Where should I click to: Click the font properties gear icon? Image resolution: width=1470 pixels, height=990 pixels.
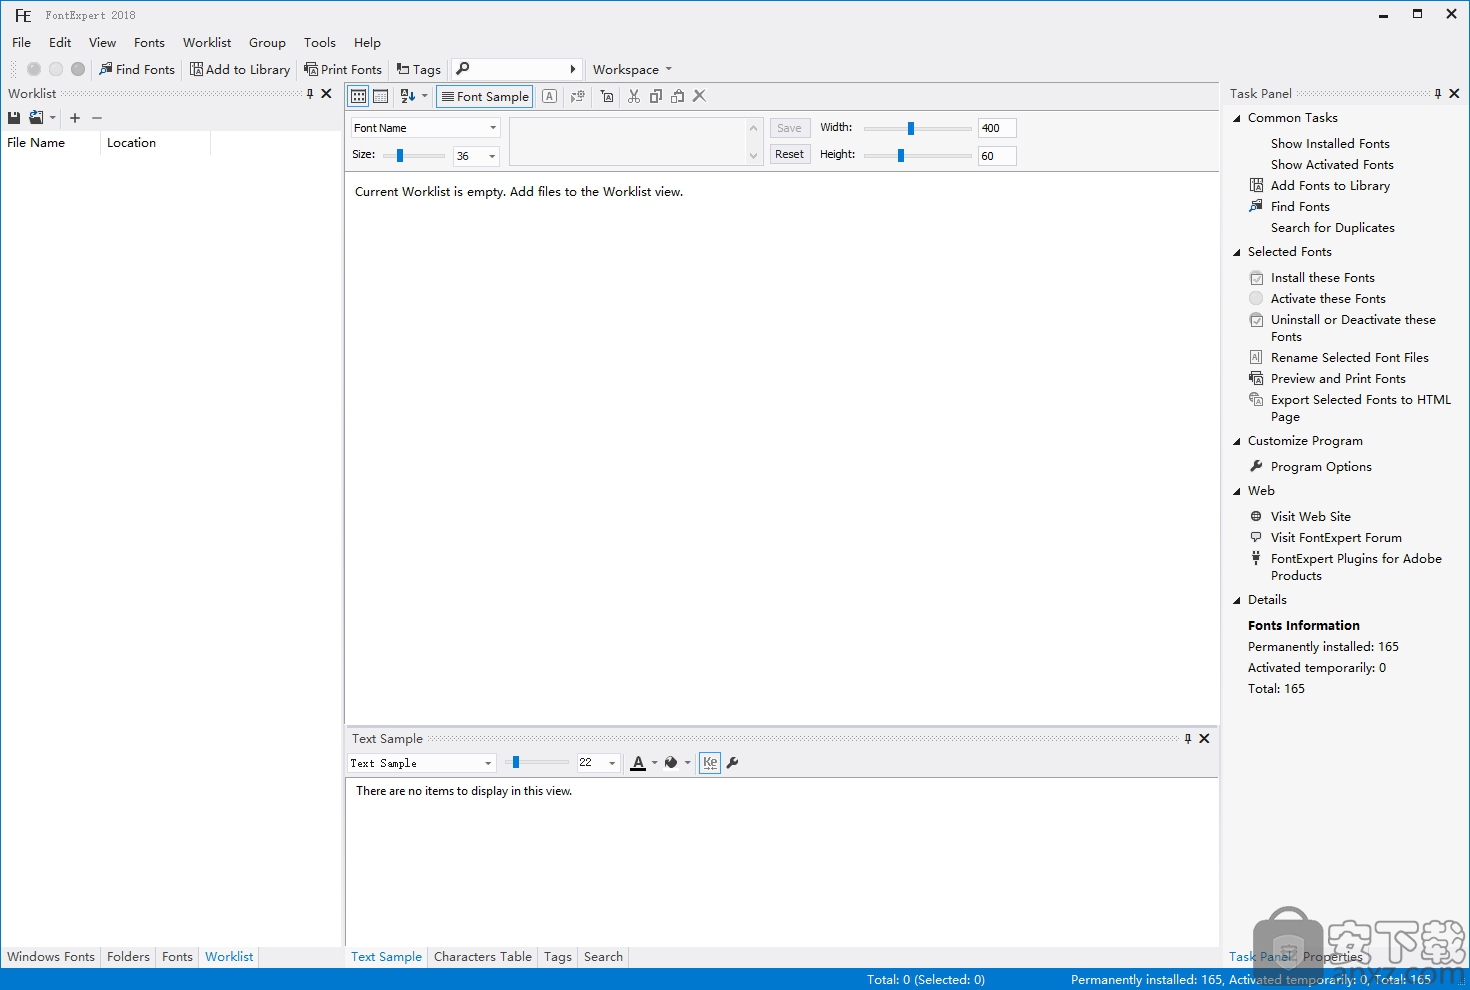(x=578, y=96)
